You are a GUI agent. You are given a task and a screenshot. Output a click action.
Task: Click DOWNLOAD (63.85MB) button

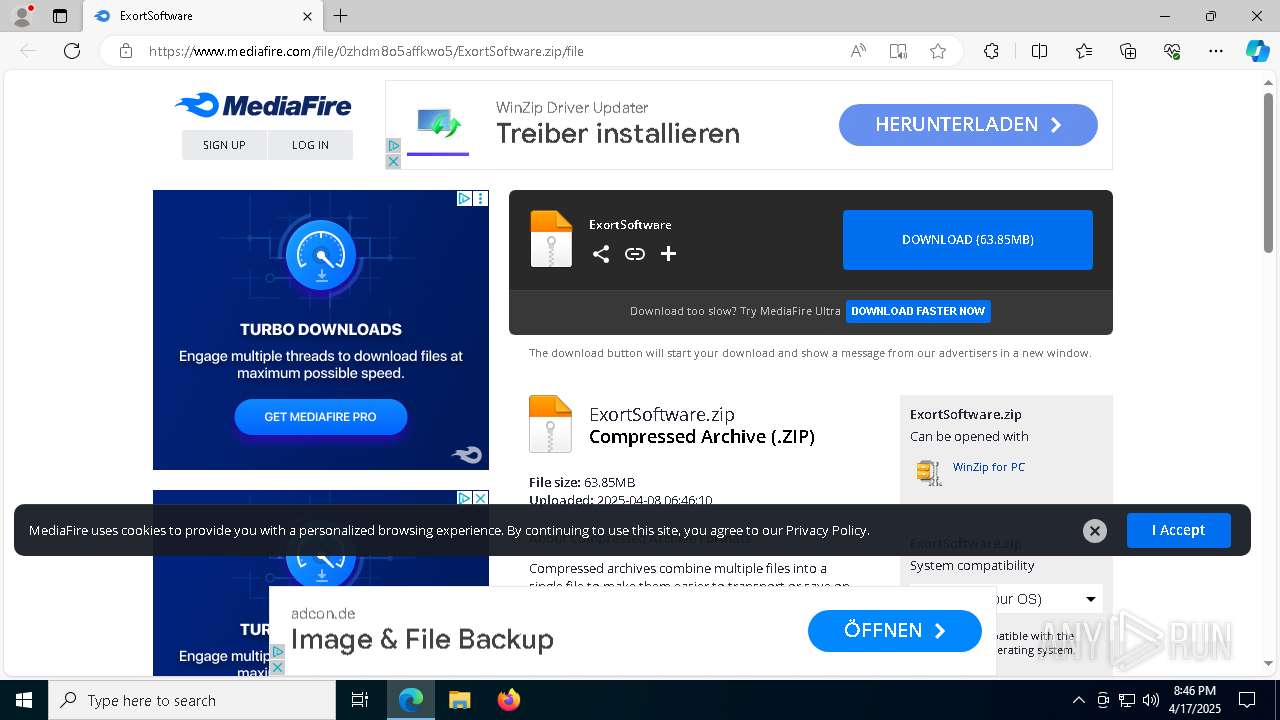[968, 240]
